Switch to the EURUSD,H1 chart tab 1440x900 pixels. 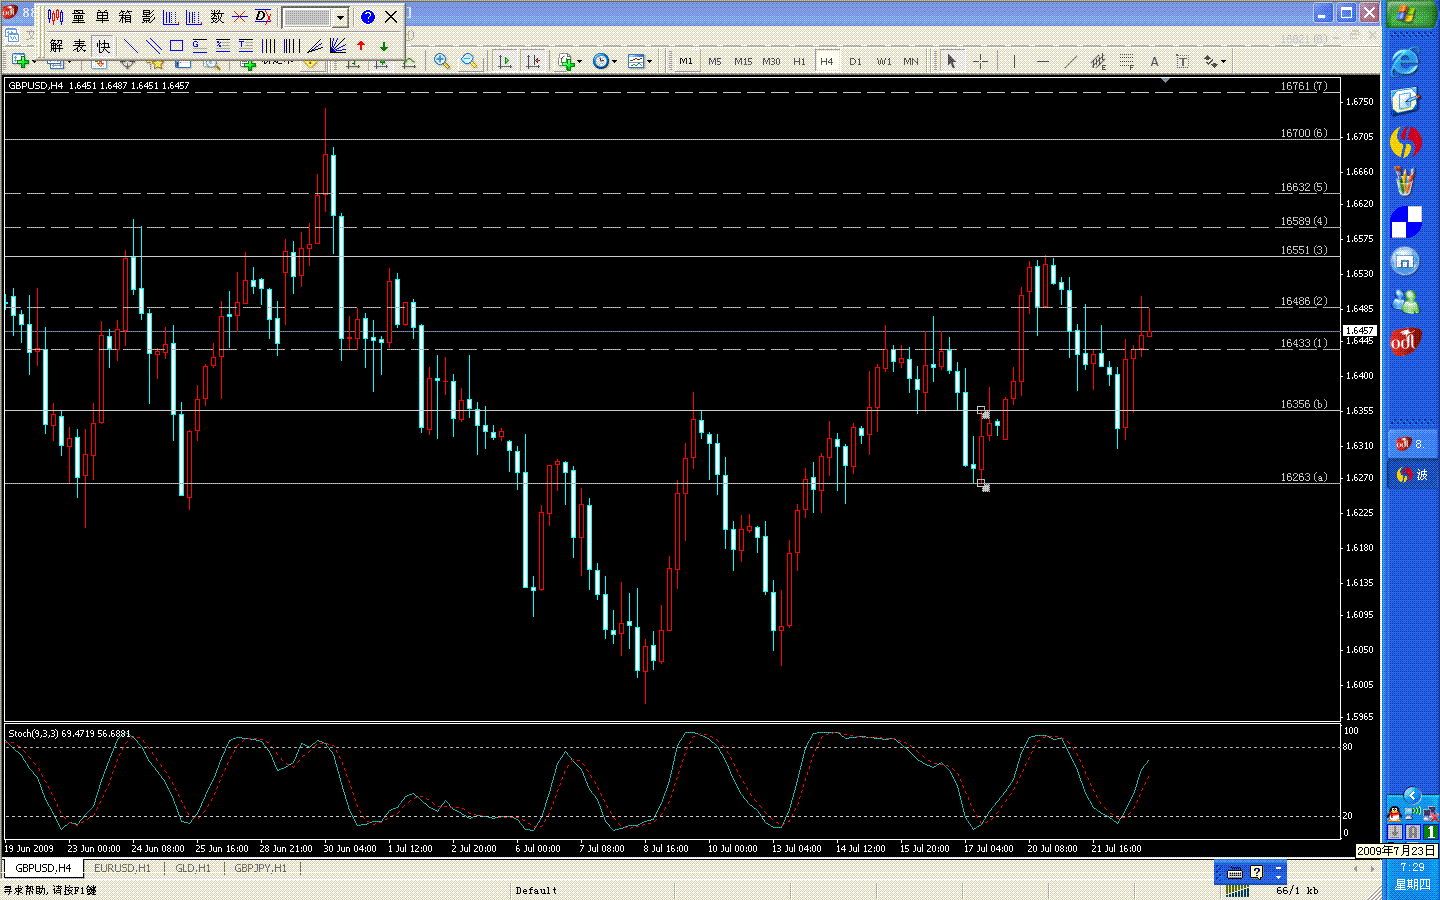tap(122, 868)
